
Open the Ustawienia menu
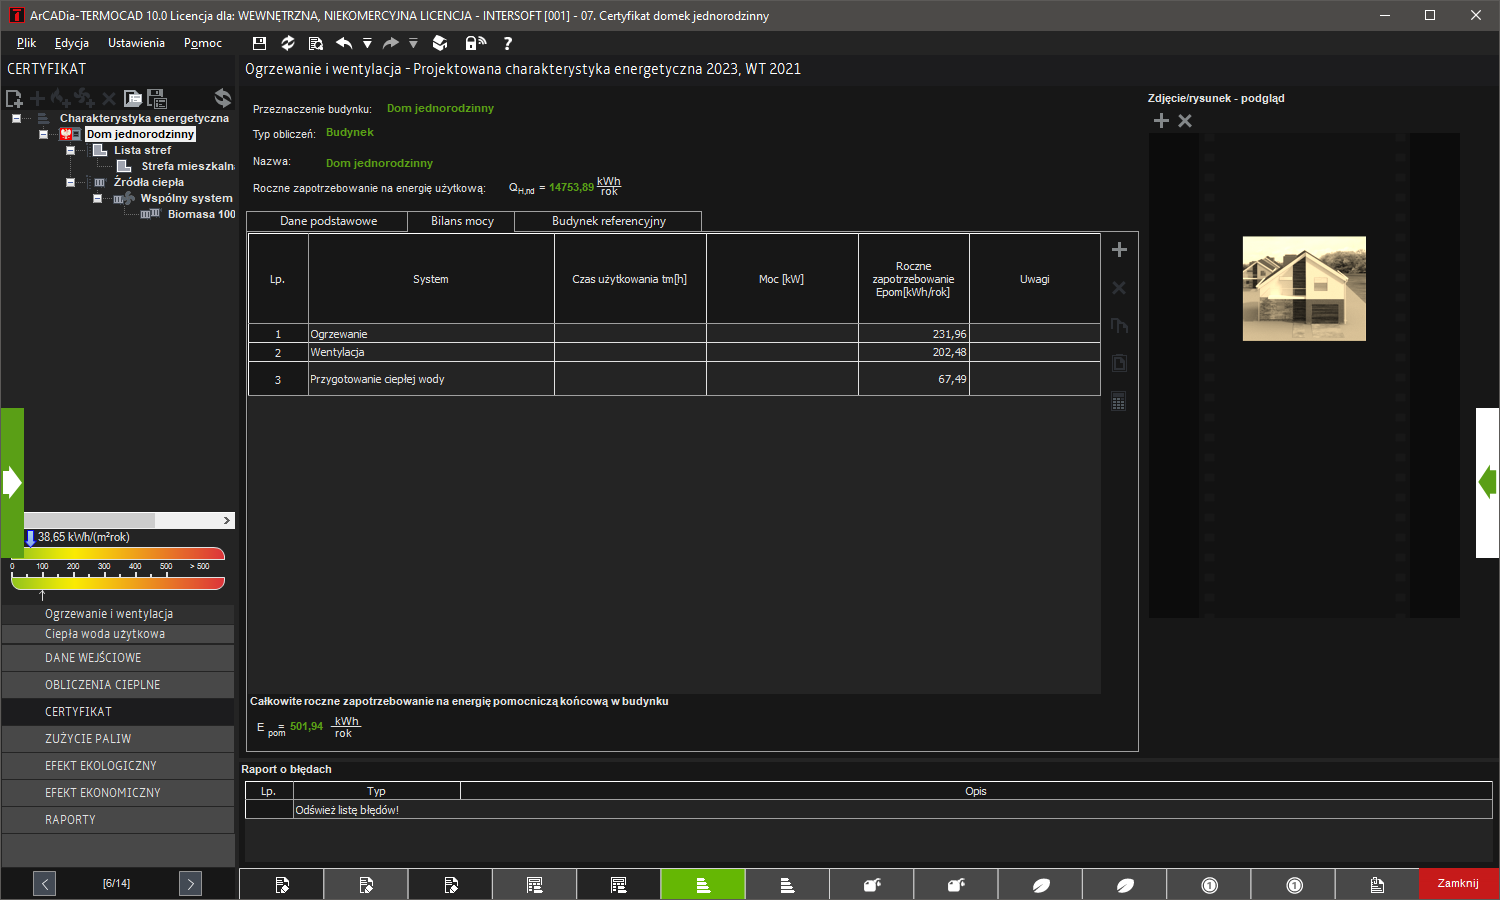tap(136, 43)
